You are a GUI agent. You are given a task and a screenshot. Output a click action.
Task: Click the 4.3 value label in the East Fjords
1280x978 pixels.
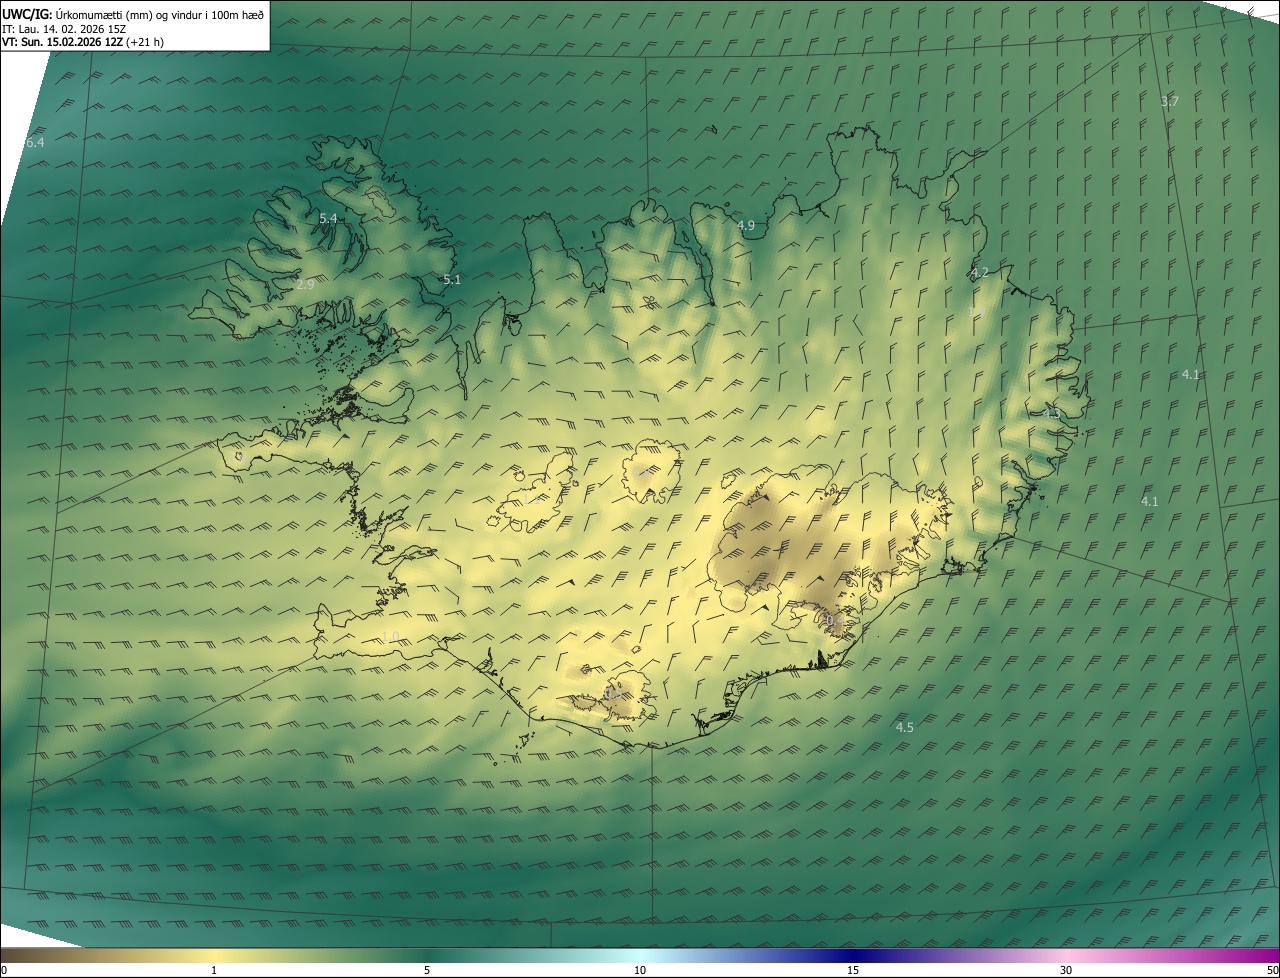1051,413
